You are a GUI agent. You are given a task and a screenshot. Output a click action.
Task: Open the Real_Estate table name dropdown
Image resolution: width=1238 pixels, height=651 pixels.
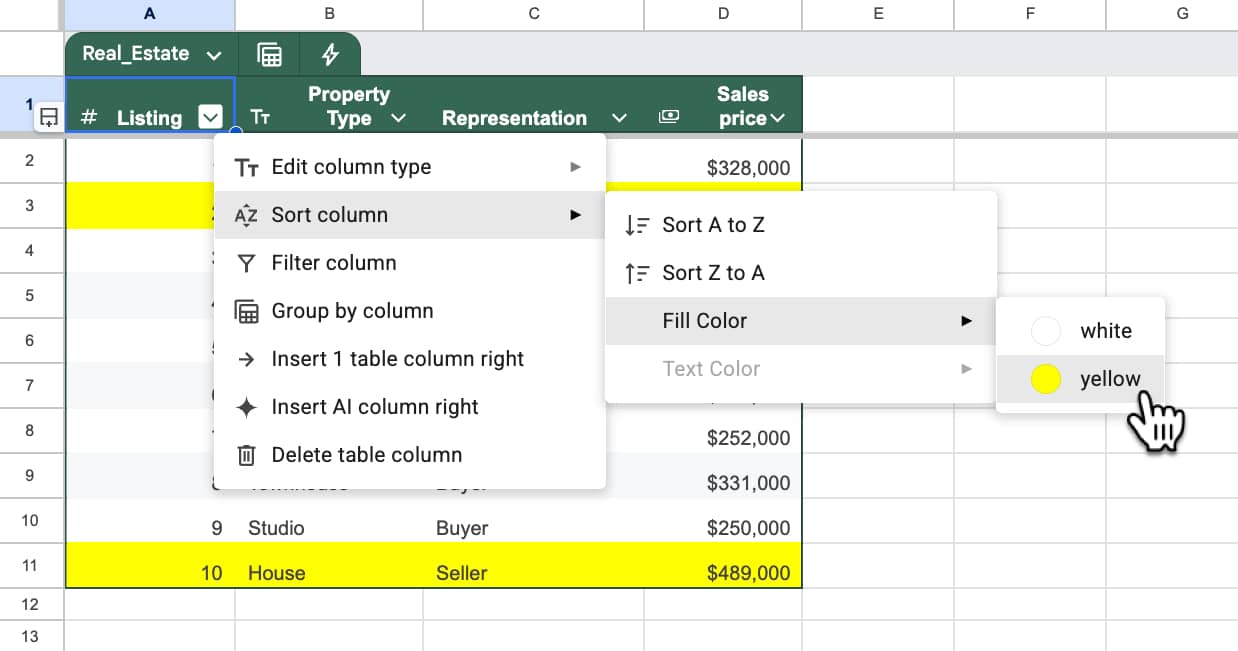click(x=213, y=55)
